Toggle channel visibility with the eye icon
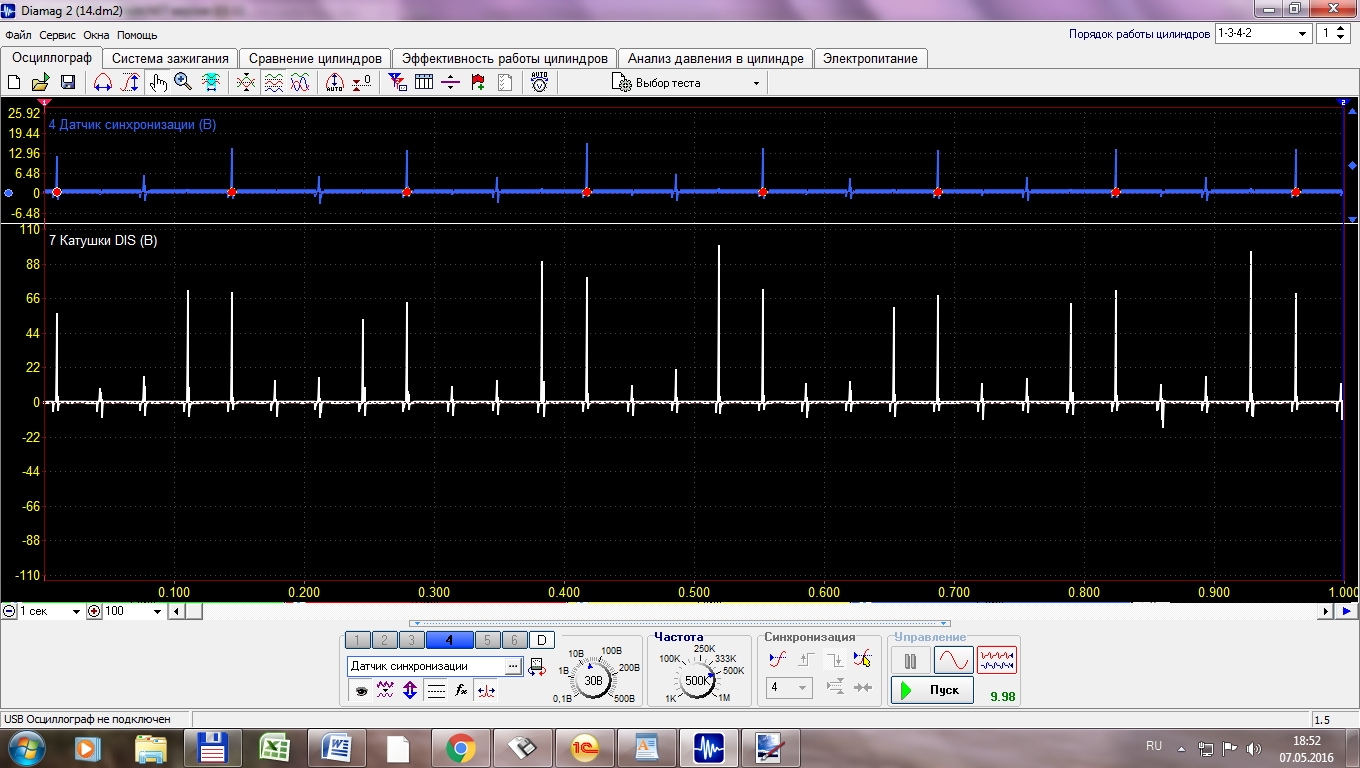The height and width of the screenshot is (768, 1360). tap(361, 690)
